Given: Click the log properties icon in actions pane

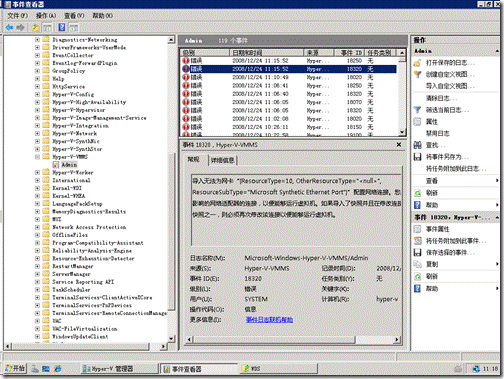Looking at the screenshot, I should [x=417, y=122].
